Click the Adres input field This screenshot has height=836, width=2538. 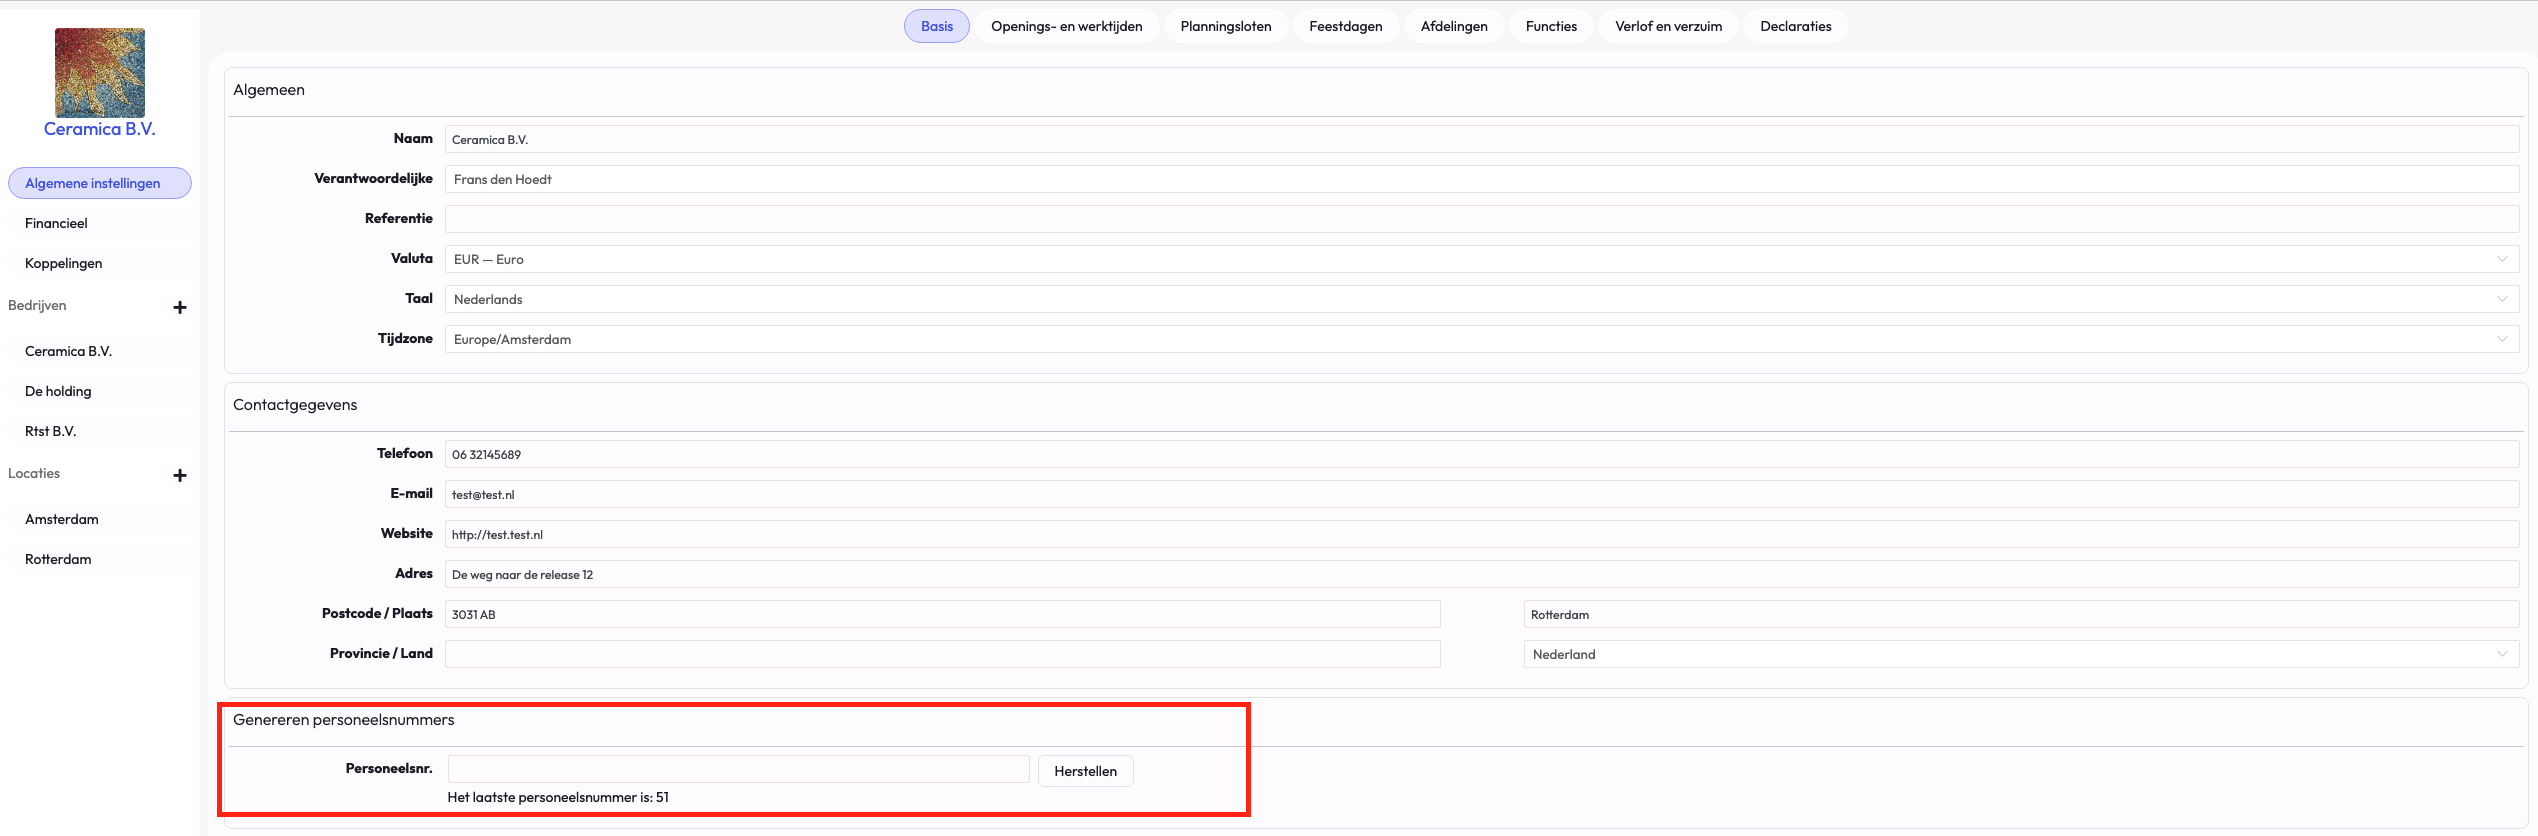click(1482, 574)
